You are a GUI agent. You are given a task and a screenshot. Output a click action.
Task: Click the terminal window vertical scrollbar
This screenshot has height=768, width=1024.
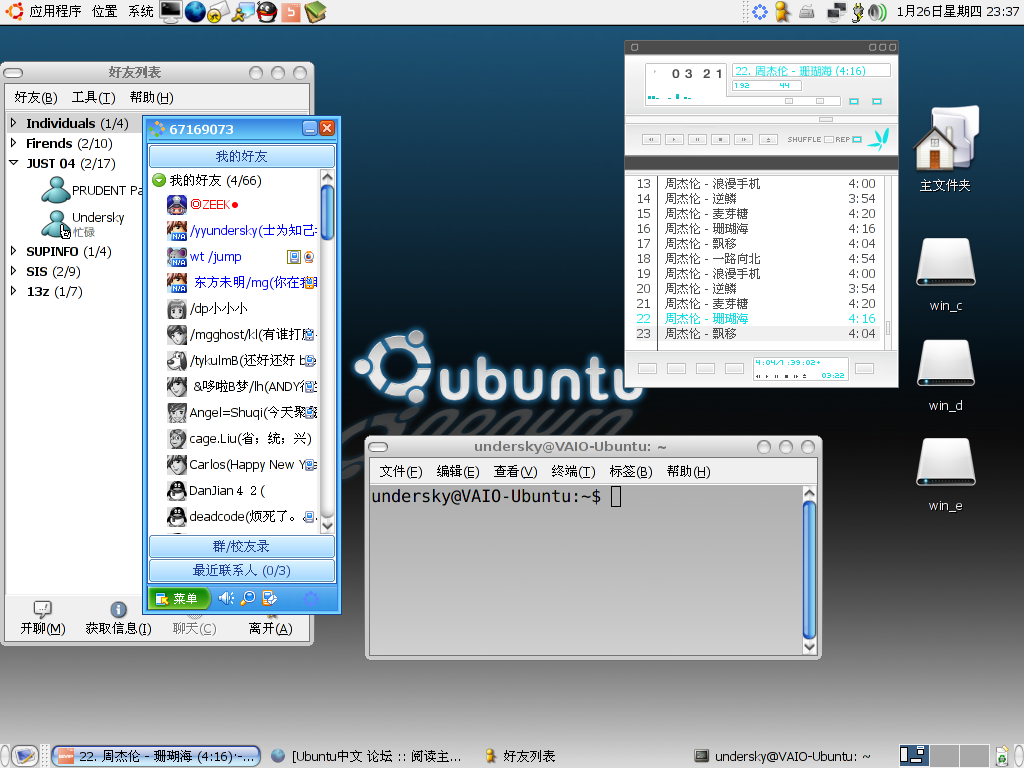[x=809, y=570]
